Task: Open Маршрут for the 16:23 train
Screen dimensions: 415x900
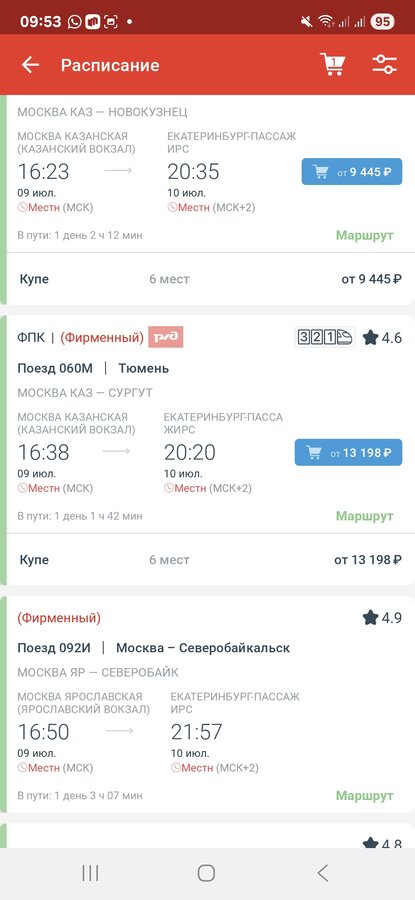Action: [364, 235]
